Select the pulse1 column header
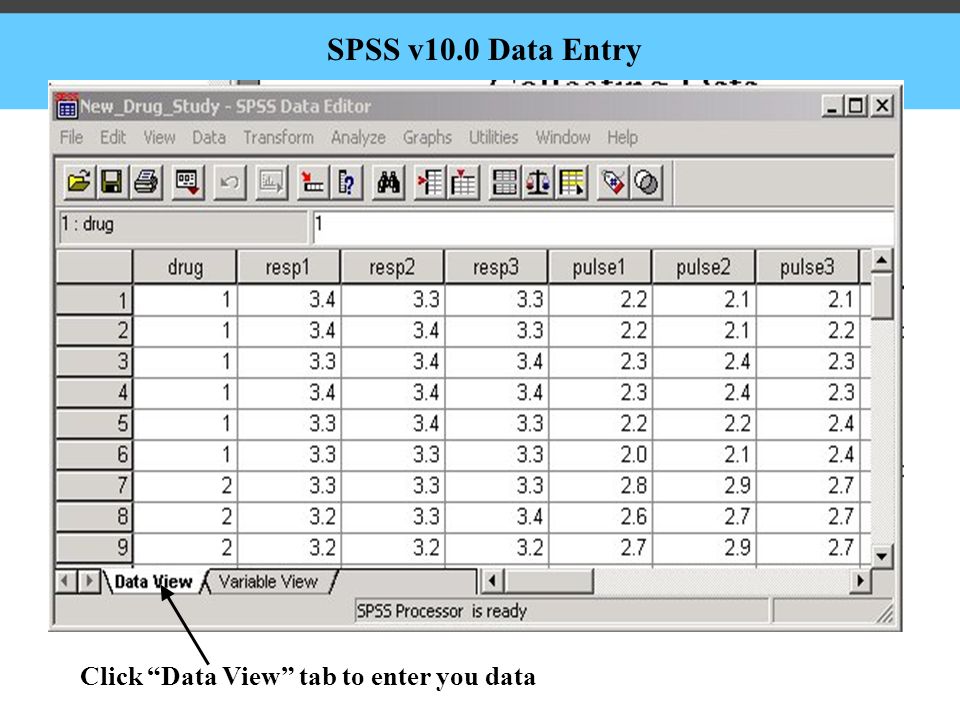This screenshot has height=720, width=960. (x=600, y=267)
